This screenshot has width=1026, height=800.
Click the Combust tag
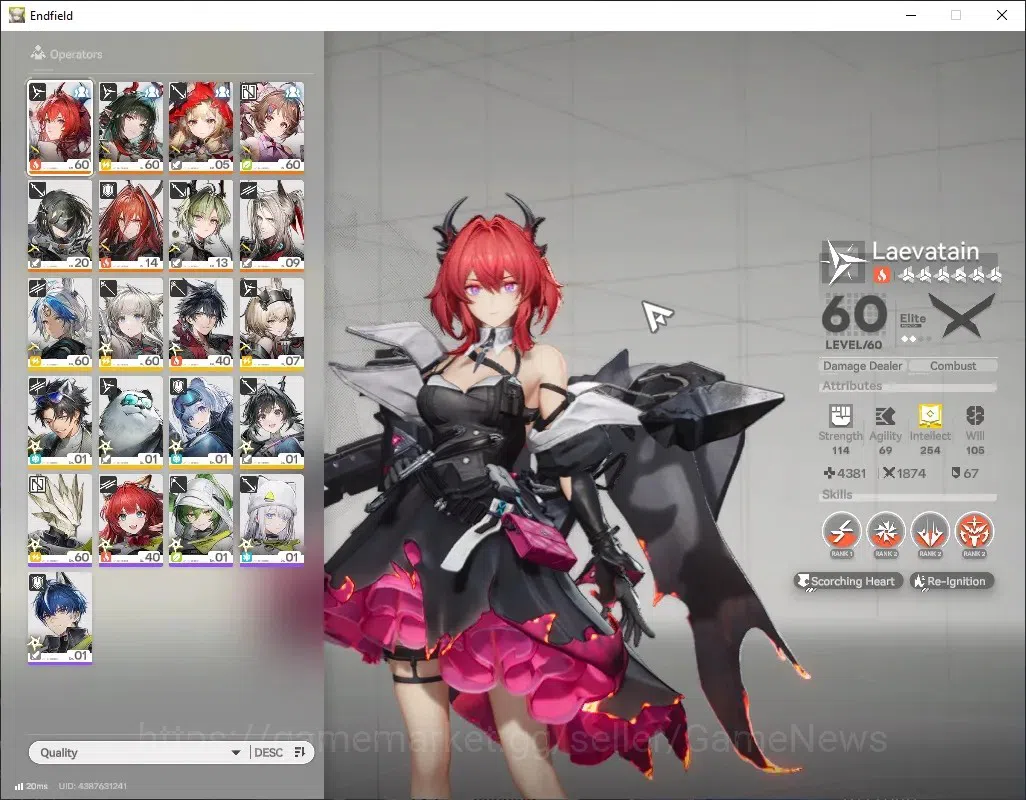[953, 366]
